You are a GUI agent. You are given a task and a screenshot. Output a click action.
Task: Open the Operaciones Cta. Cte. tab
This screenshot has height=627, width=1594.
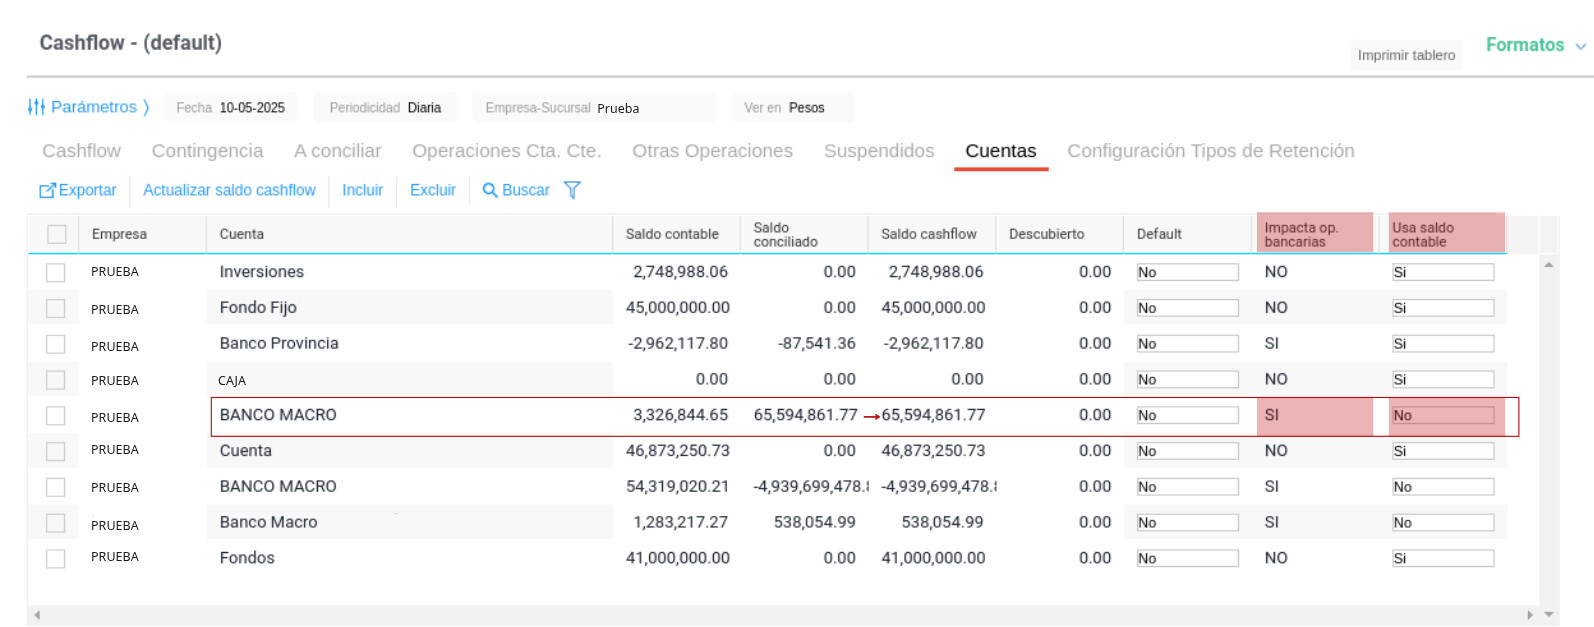pos(506,151)
